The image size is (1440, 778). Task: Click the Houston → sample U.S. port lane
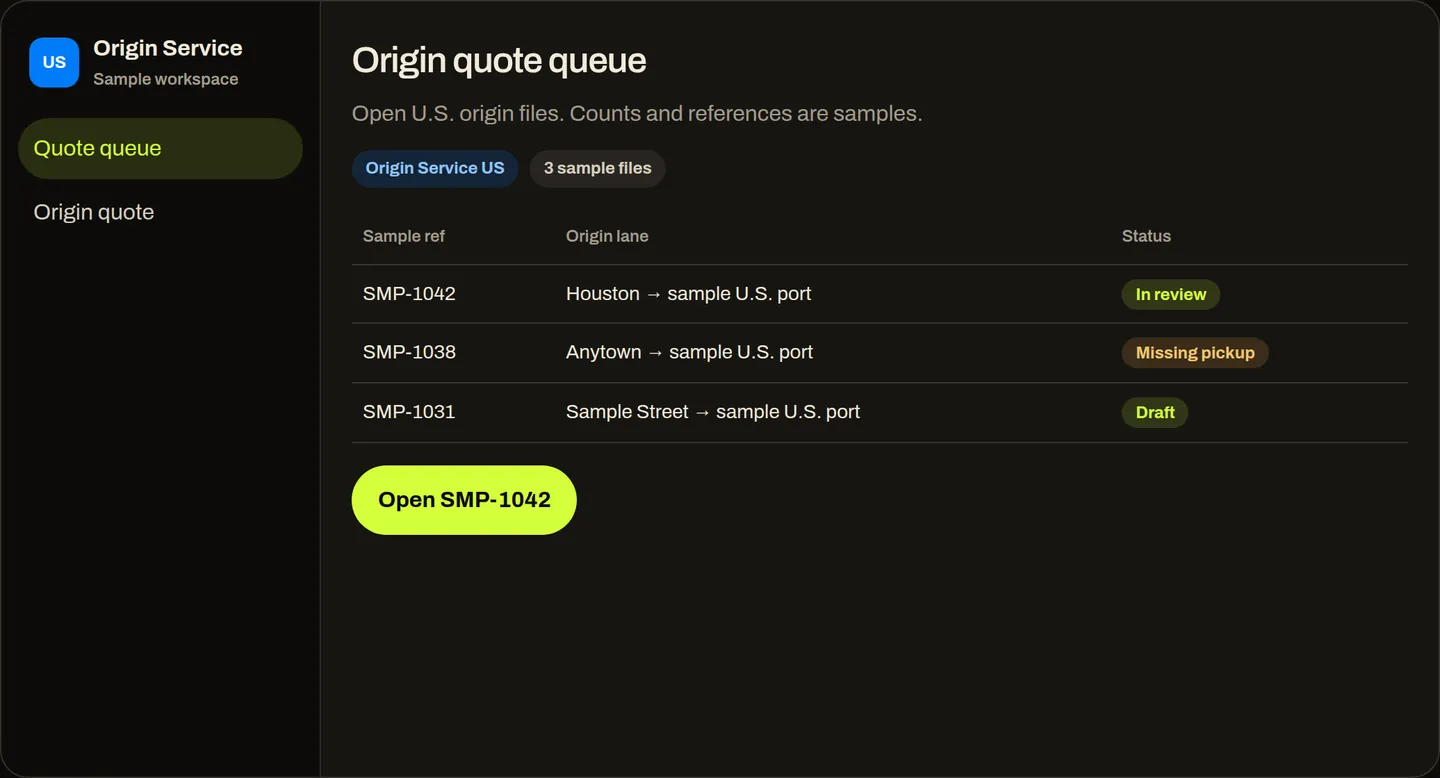click(689, 294)
